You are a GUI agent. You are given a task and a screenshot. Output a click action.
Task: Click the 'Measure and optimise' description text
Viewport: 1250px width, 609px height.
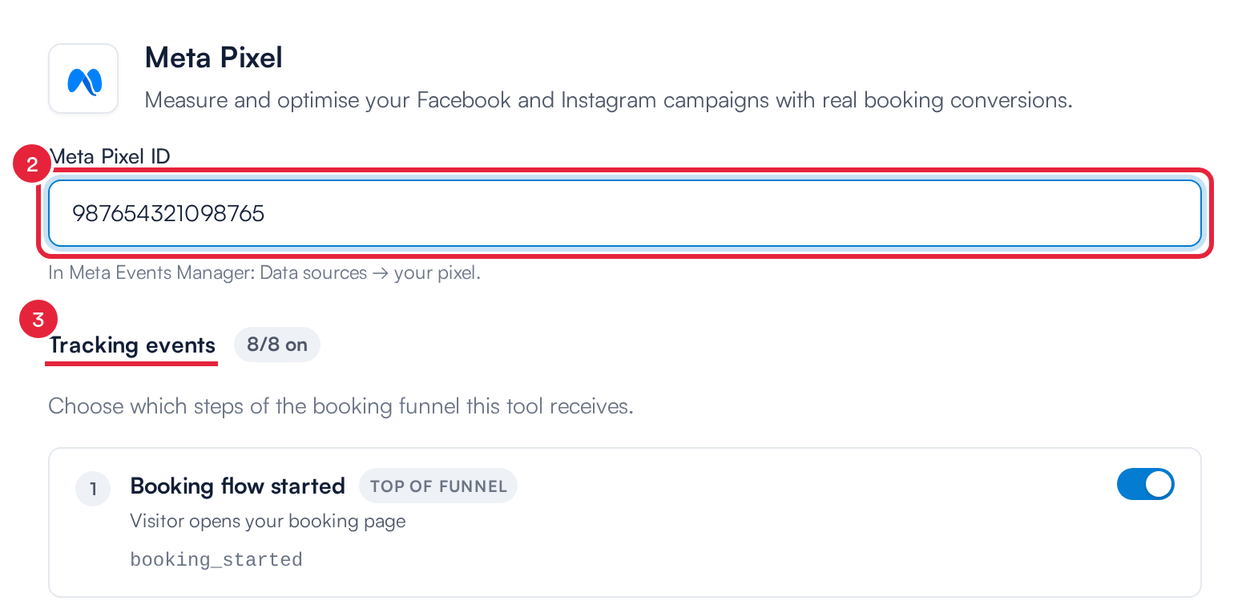click(609, 100)
